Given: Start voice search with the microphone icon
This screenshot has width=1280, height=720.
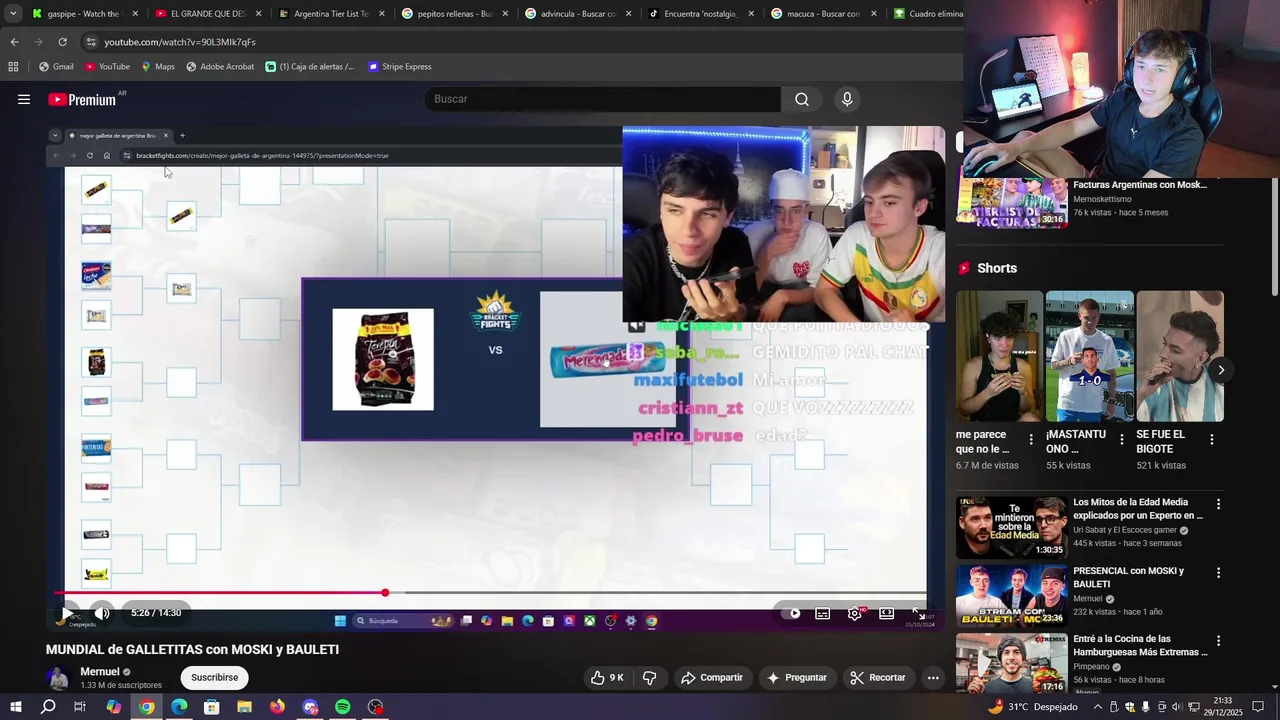Looking at the screenshot, I should point(847,99).
